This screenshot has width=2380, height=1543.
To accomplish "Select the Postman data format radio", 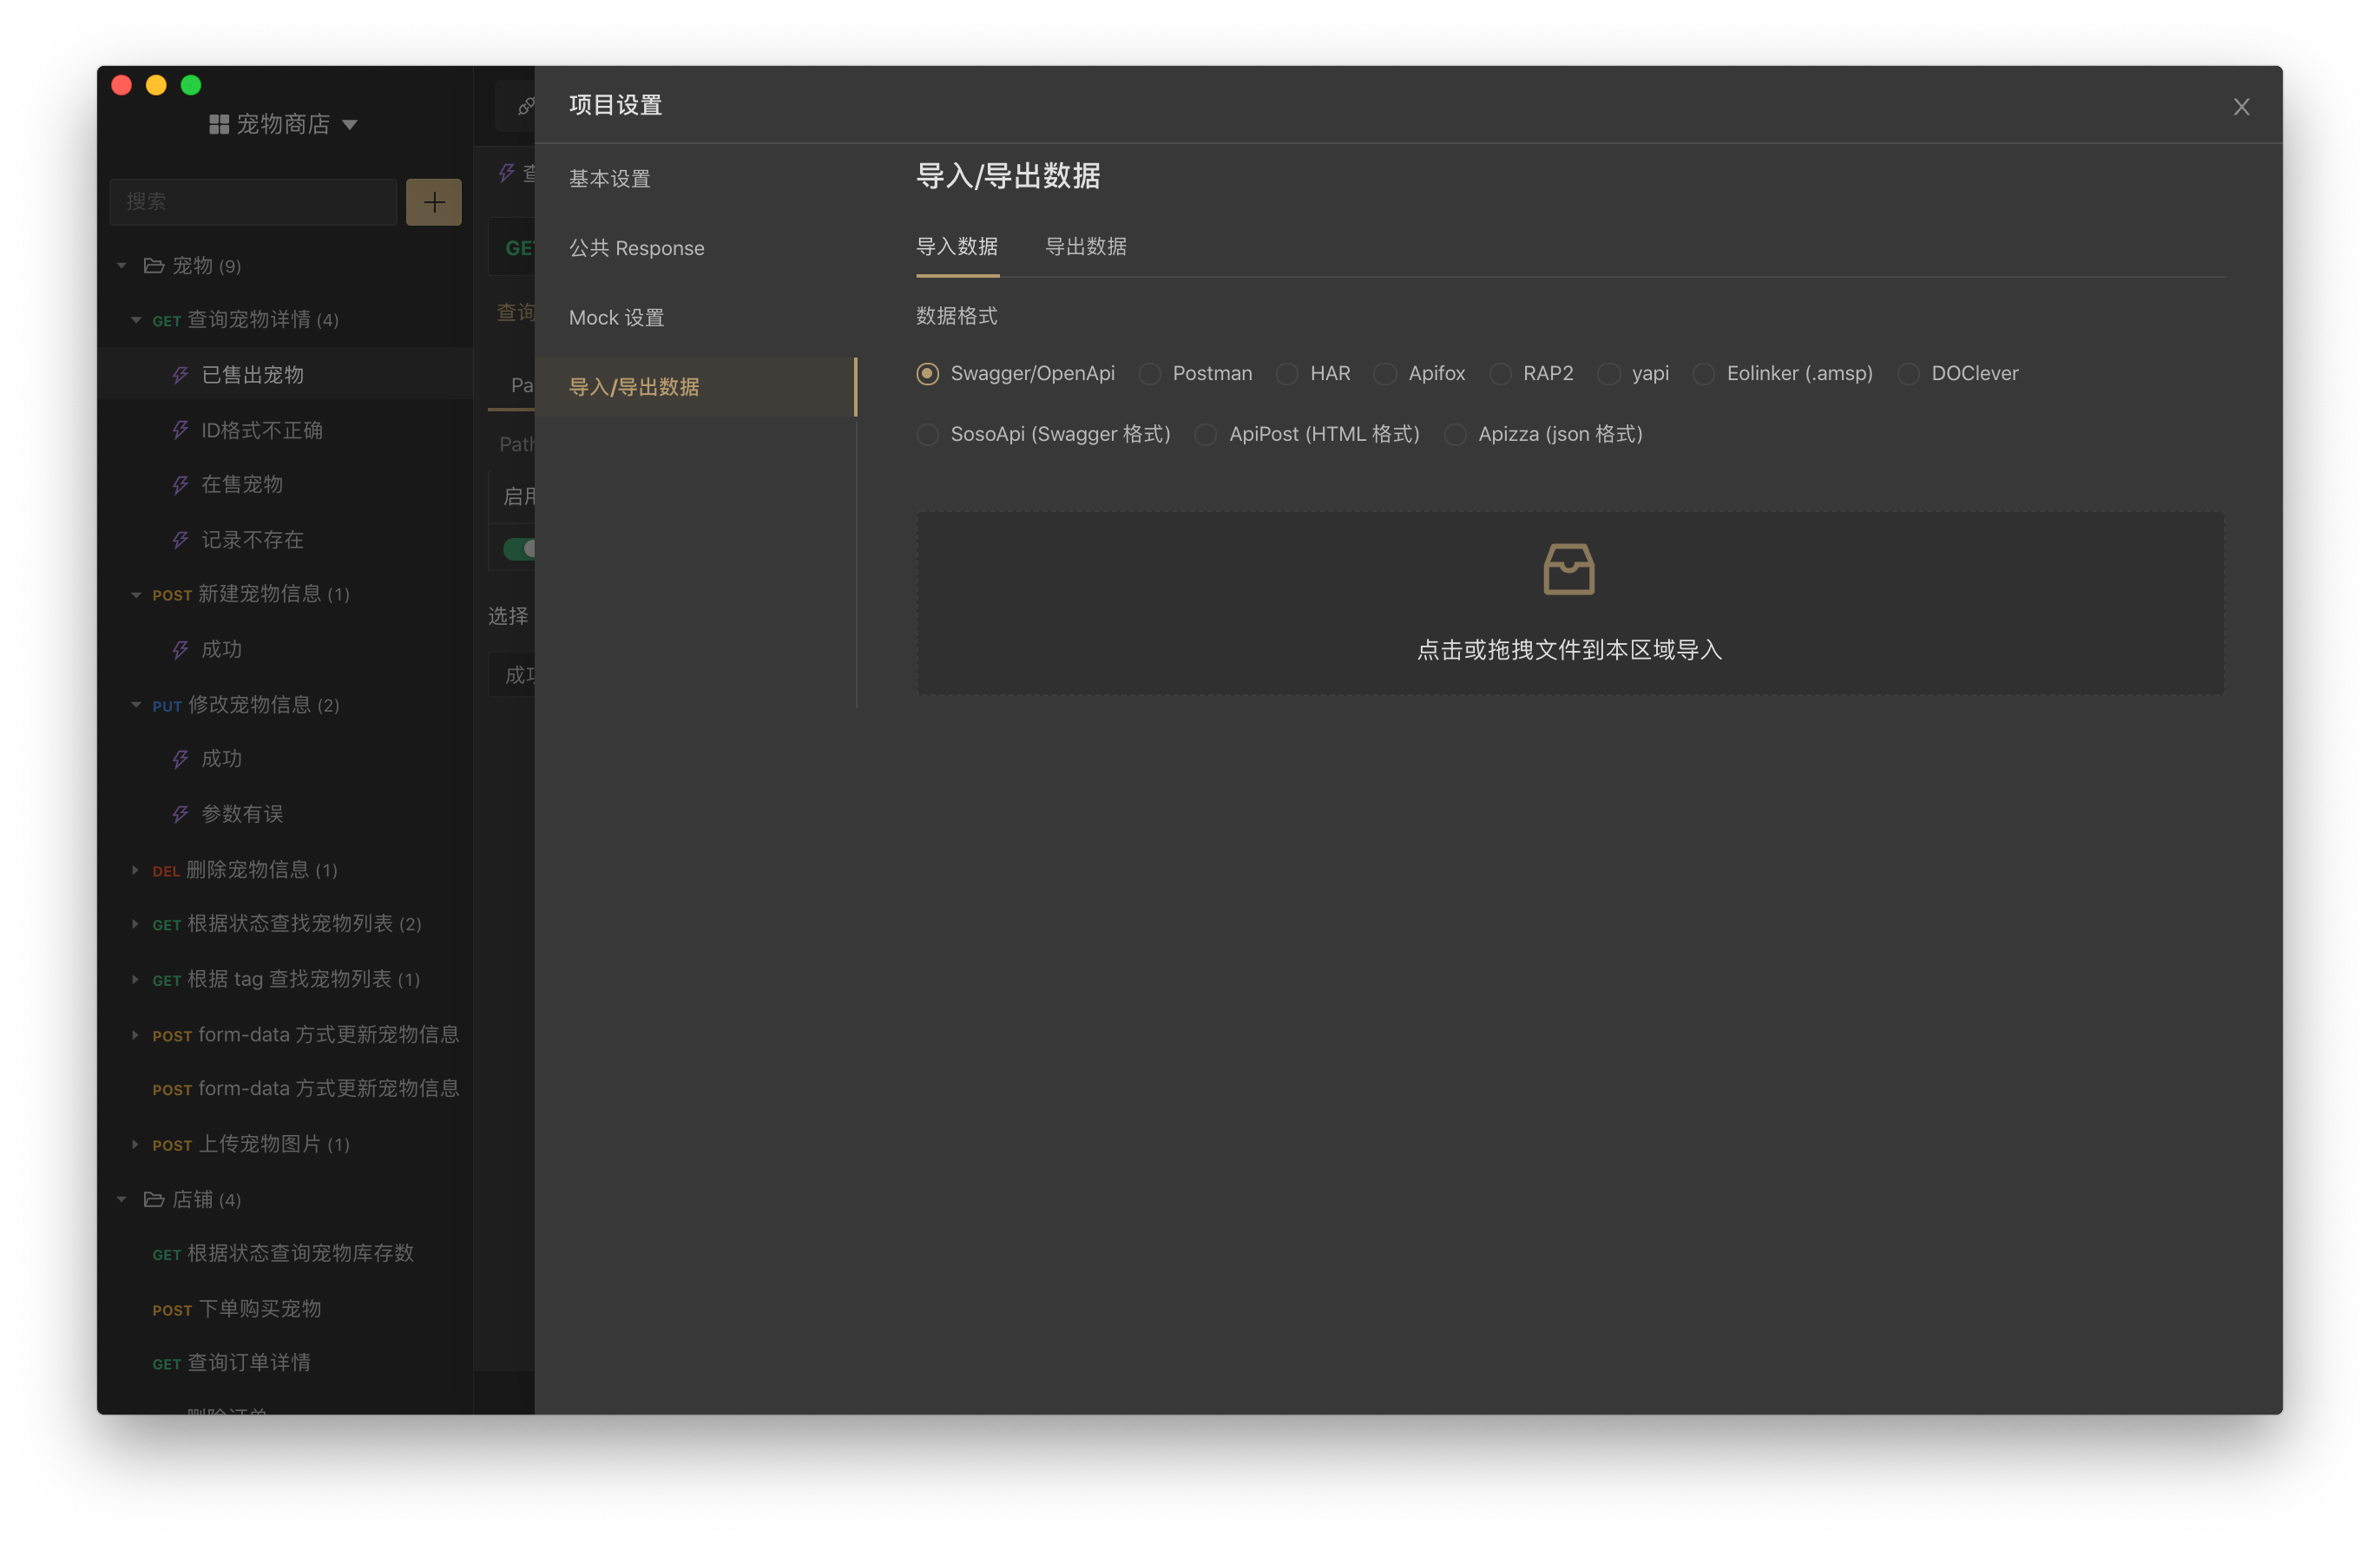I will point(1150,374).
